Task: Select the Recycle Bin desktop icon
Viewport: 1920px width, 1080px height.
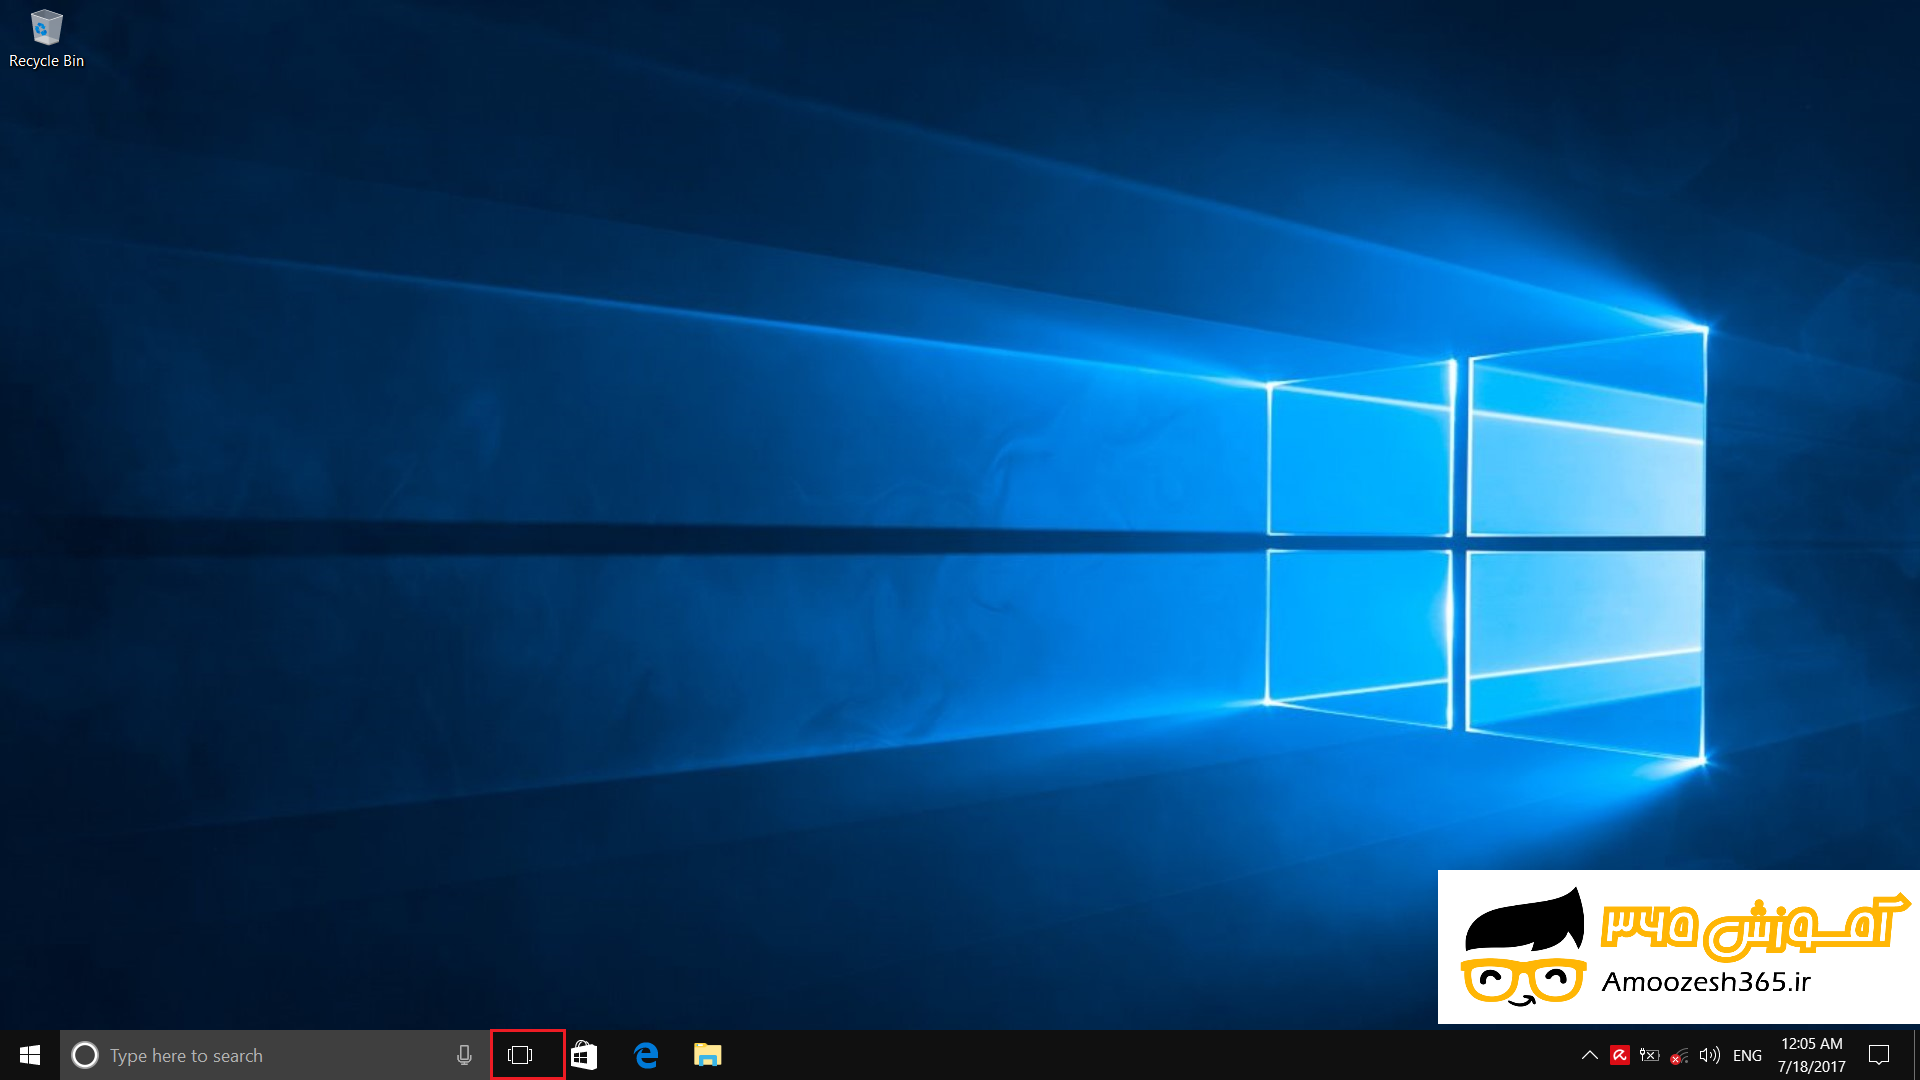Action: pos(46,40)
